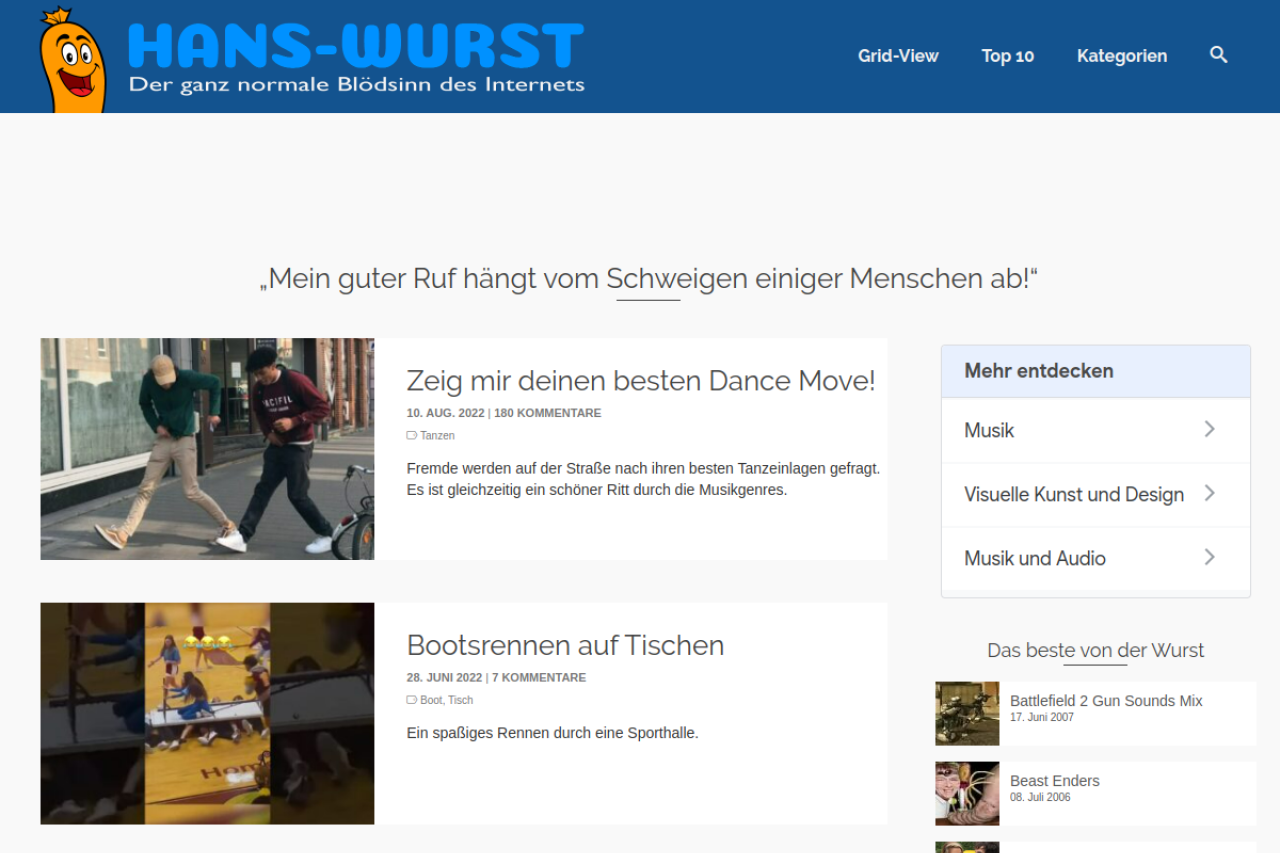Expand the Musik und Audio chevron
Viewport: 1280px width, 853px height.
(1210, 557)
